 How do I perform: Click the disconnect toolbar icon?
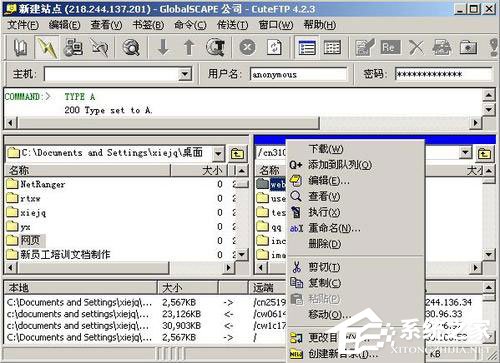[100, 47]
